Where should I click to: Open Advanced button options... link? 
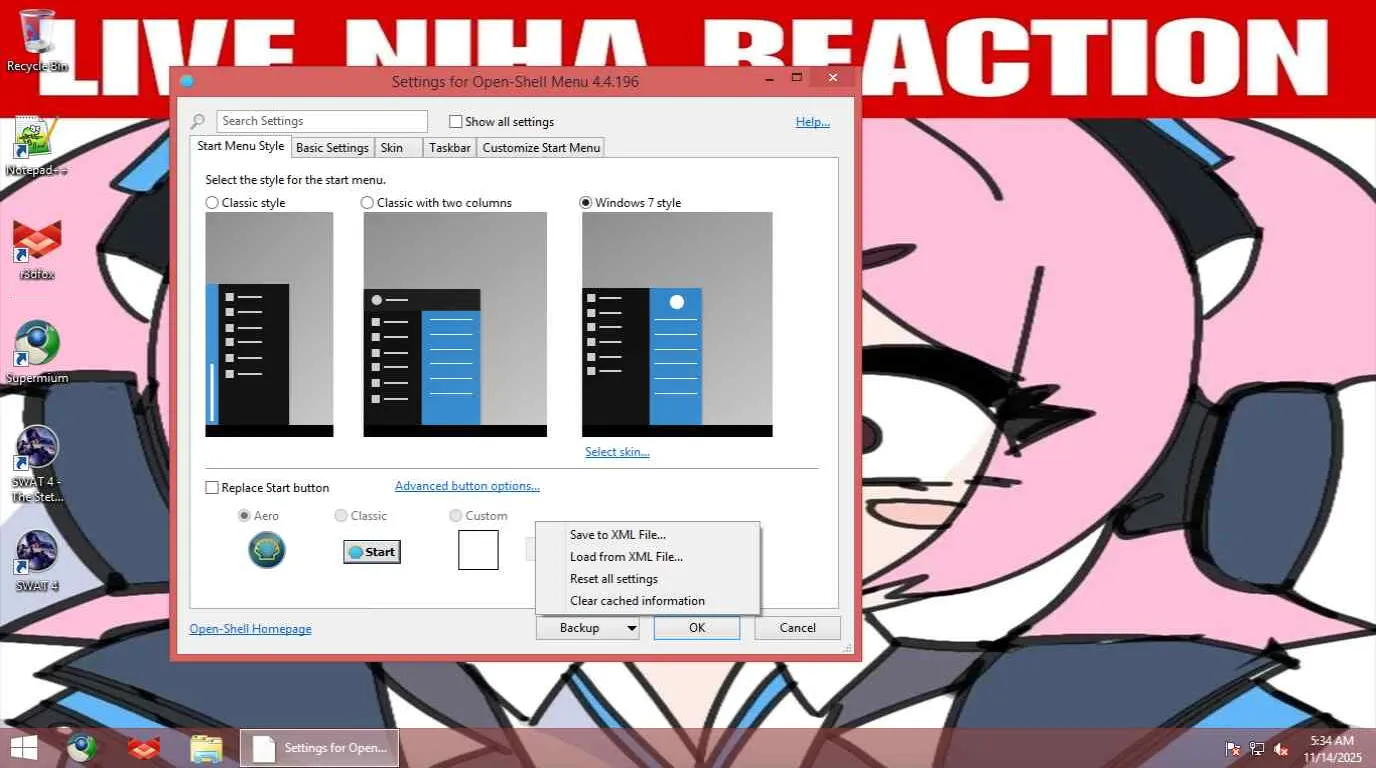pos(467,486)
